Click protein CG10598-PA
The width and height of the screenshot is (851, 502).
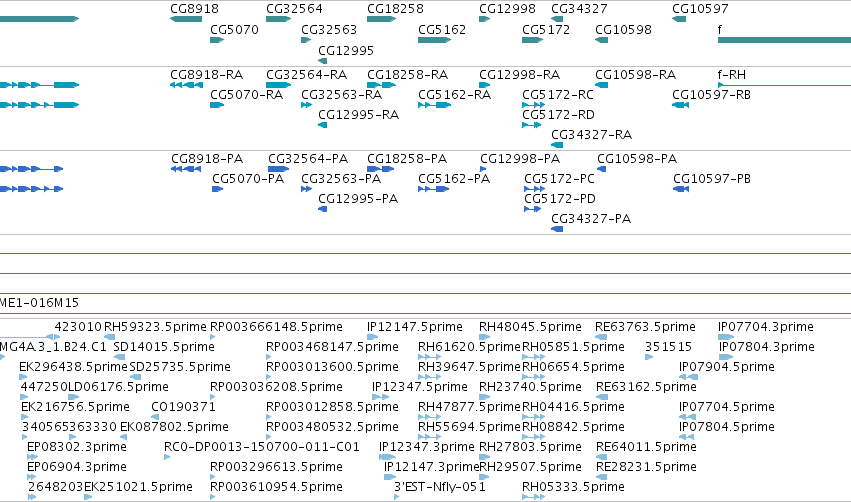click(637, 159)
